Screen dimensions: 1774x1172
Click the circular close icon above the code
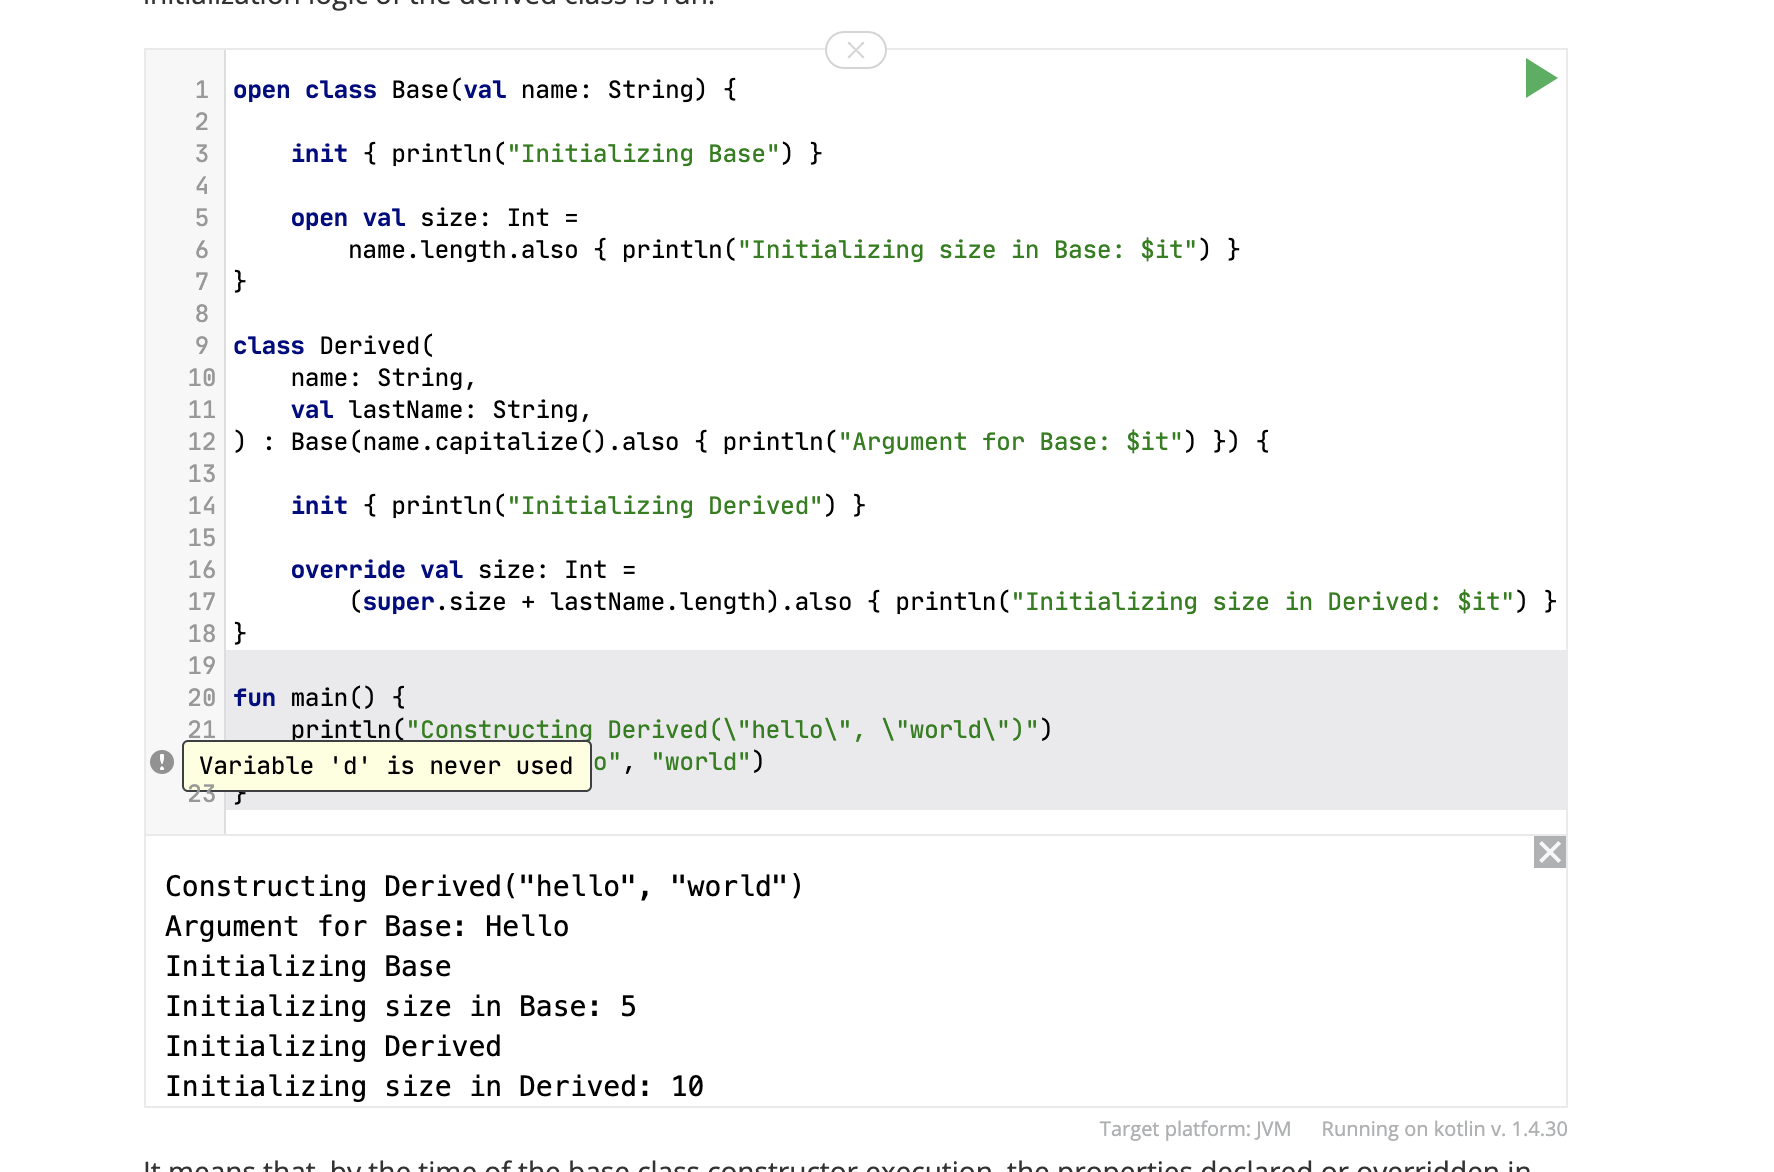(855, 50)
